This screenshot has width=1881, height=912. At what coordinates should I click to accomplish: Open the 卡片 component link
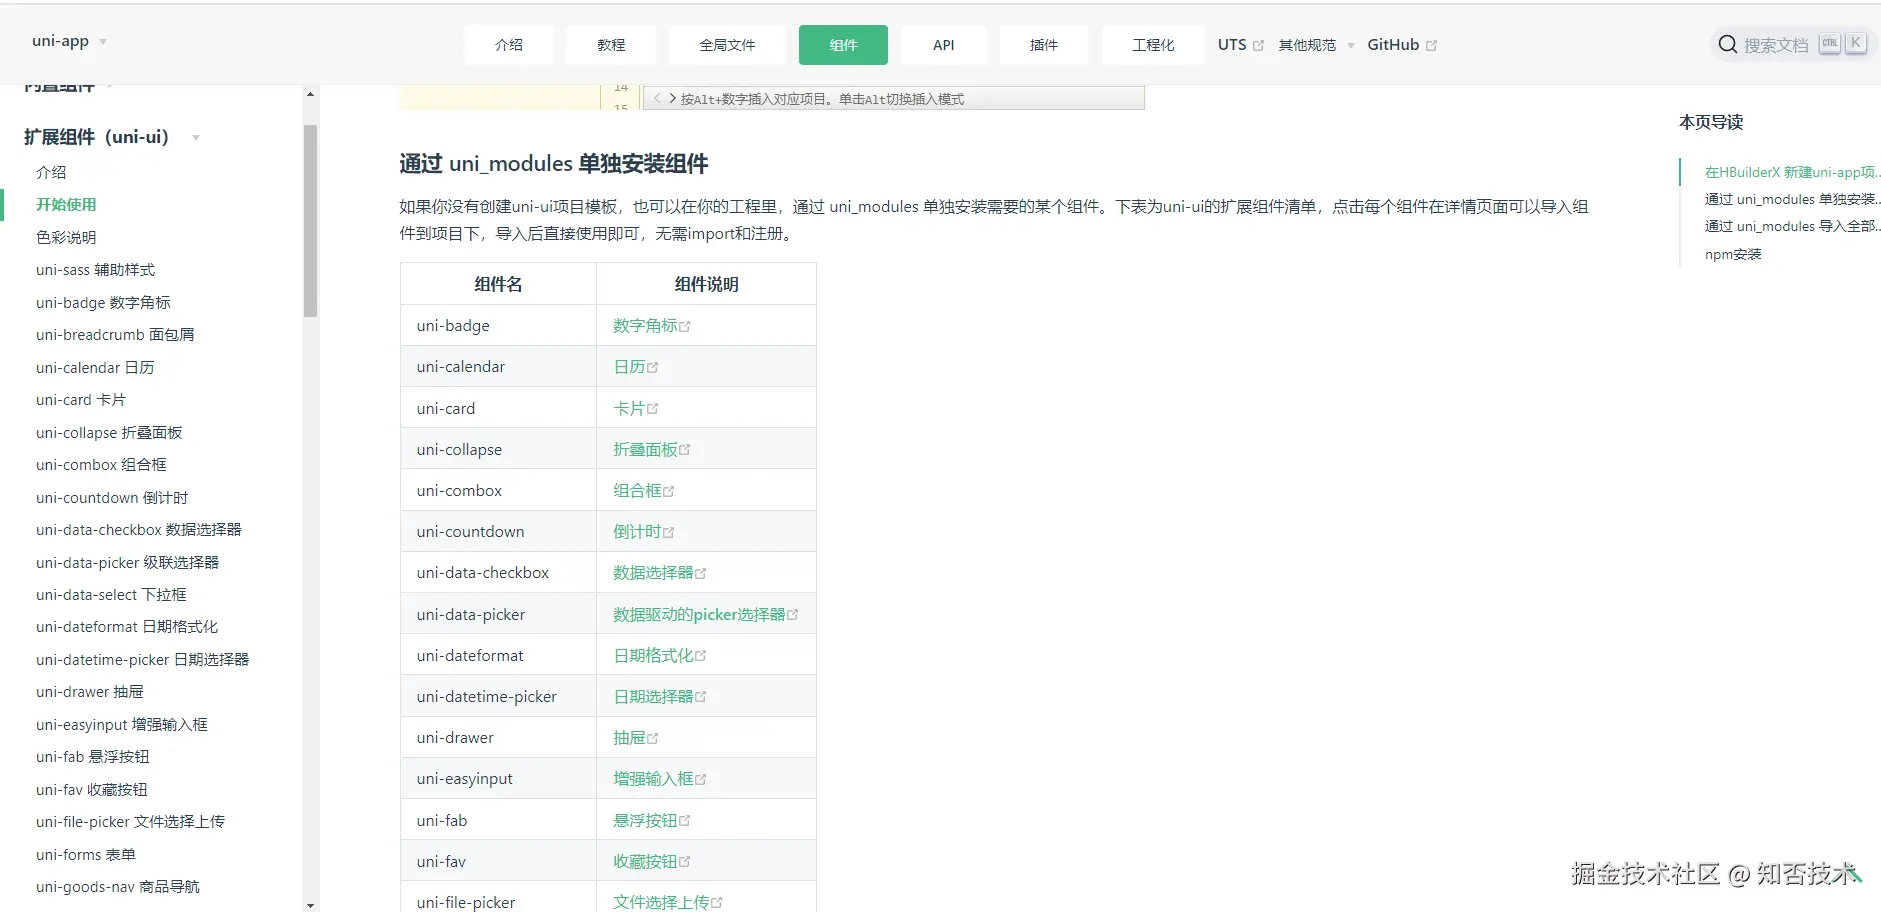pyautogui.click(x=635, y=408)
